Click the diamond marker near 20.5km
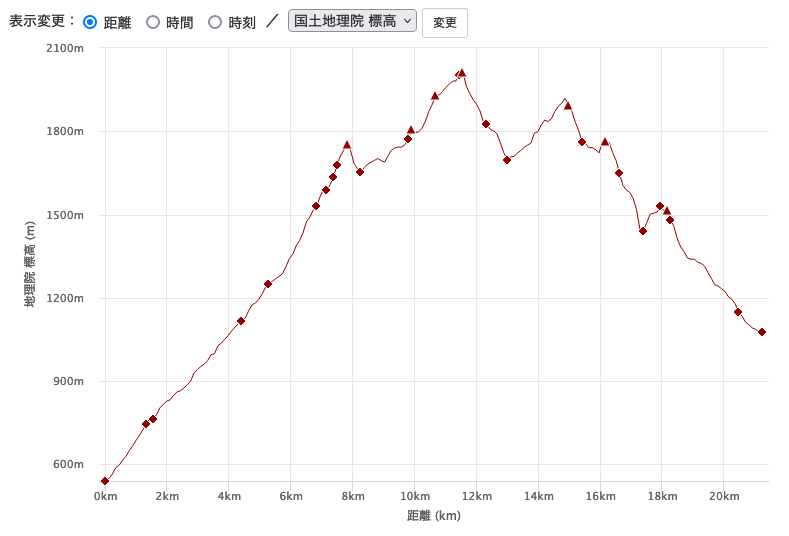 coord(738,312)
